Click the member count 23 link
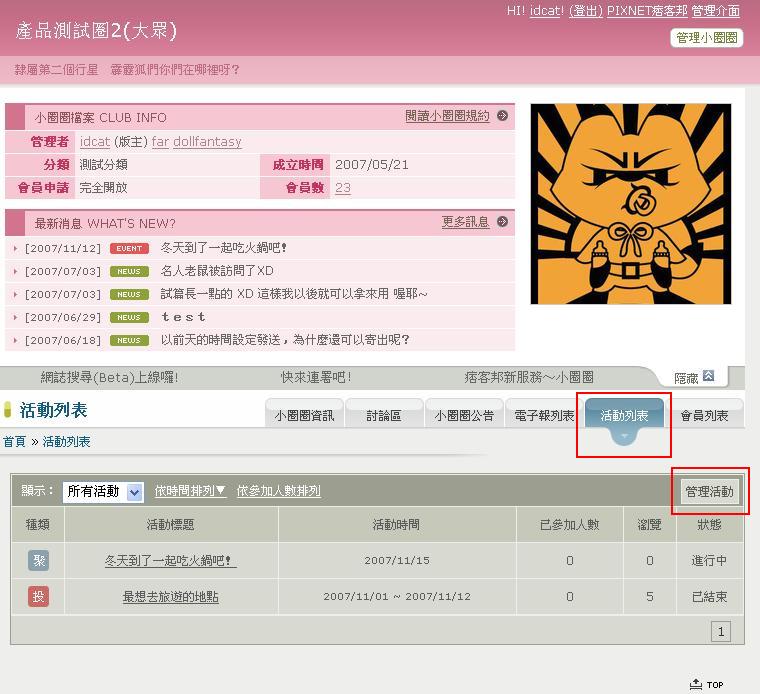The width and height of the screenshot is (760, 694). click(x=343, y=188)
